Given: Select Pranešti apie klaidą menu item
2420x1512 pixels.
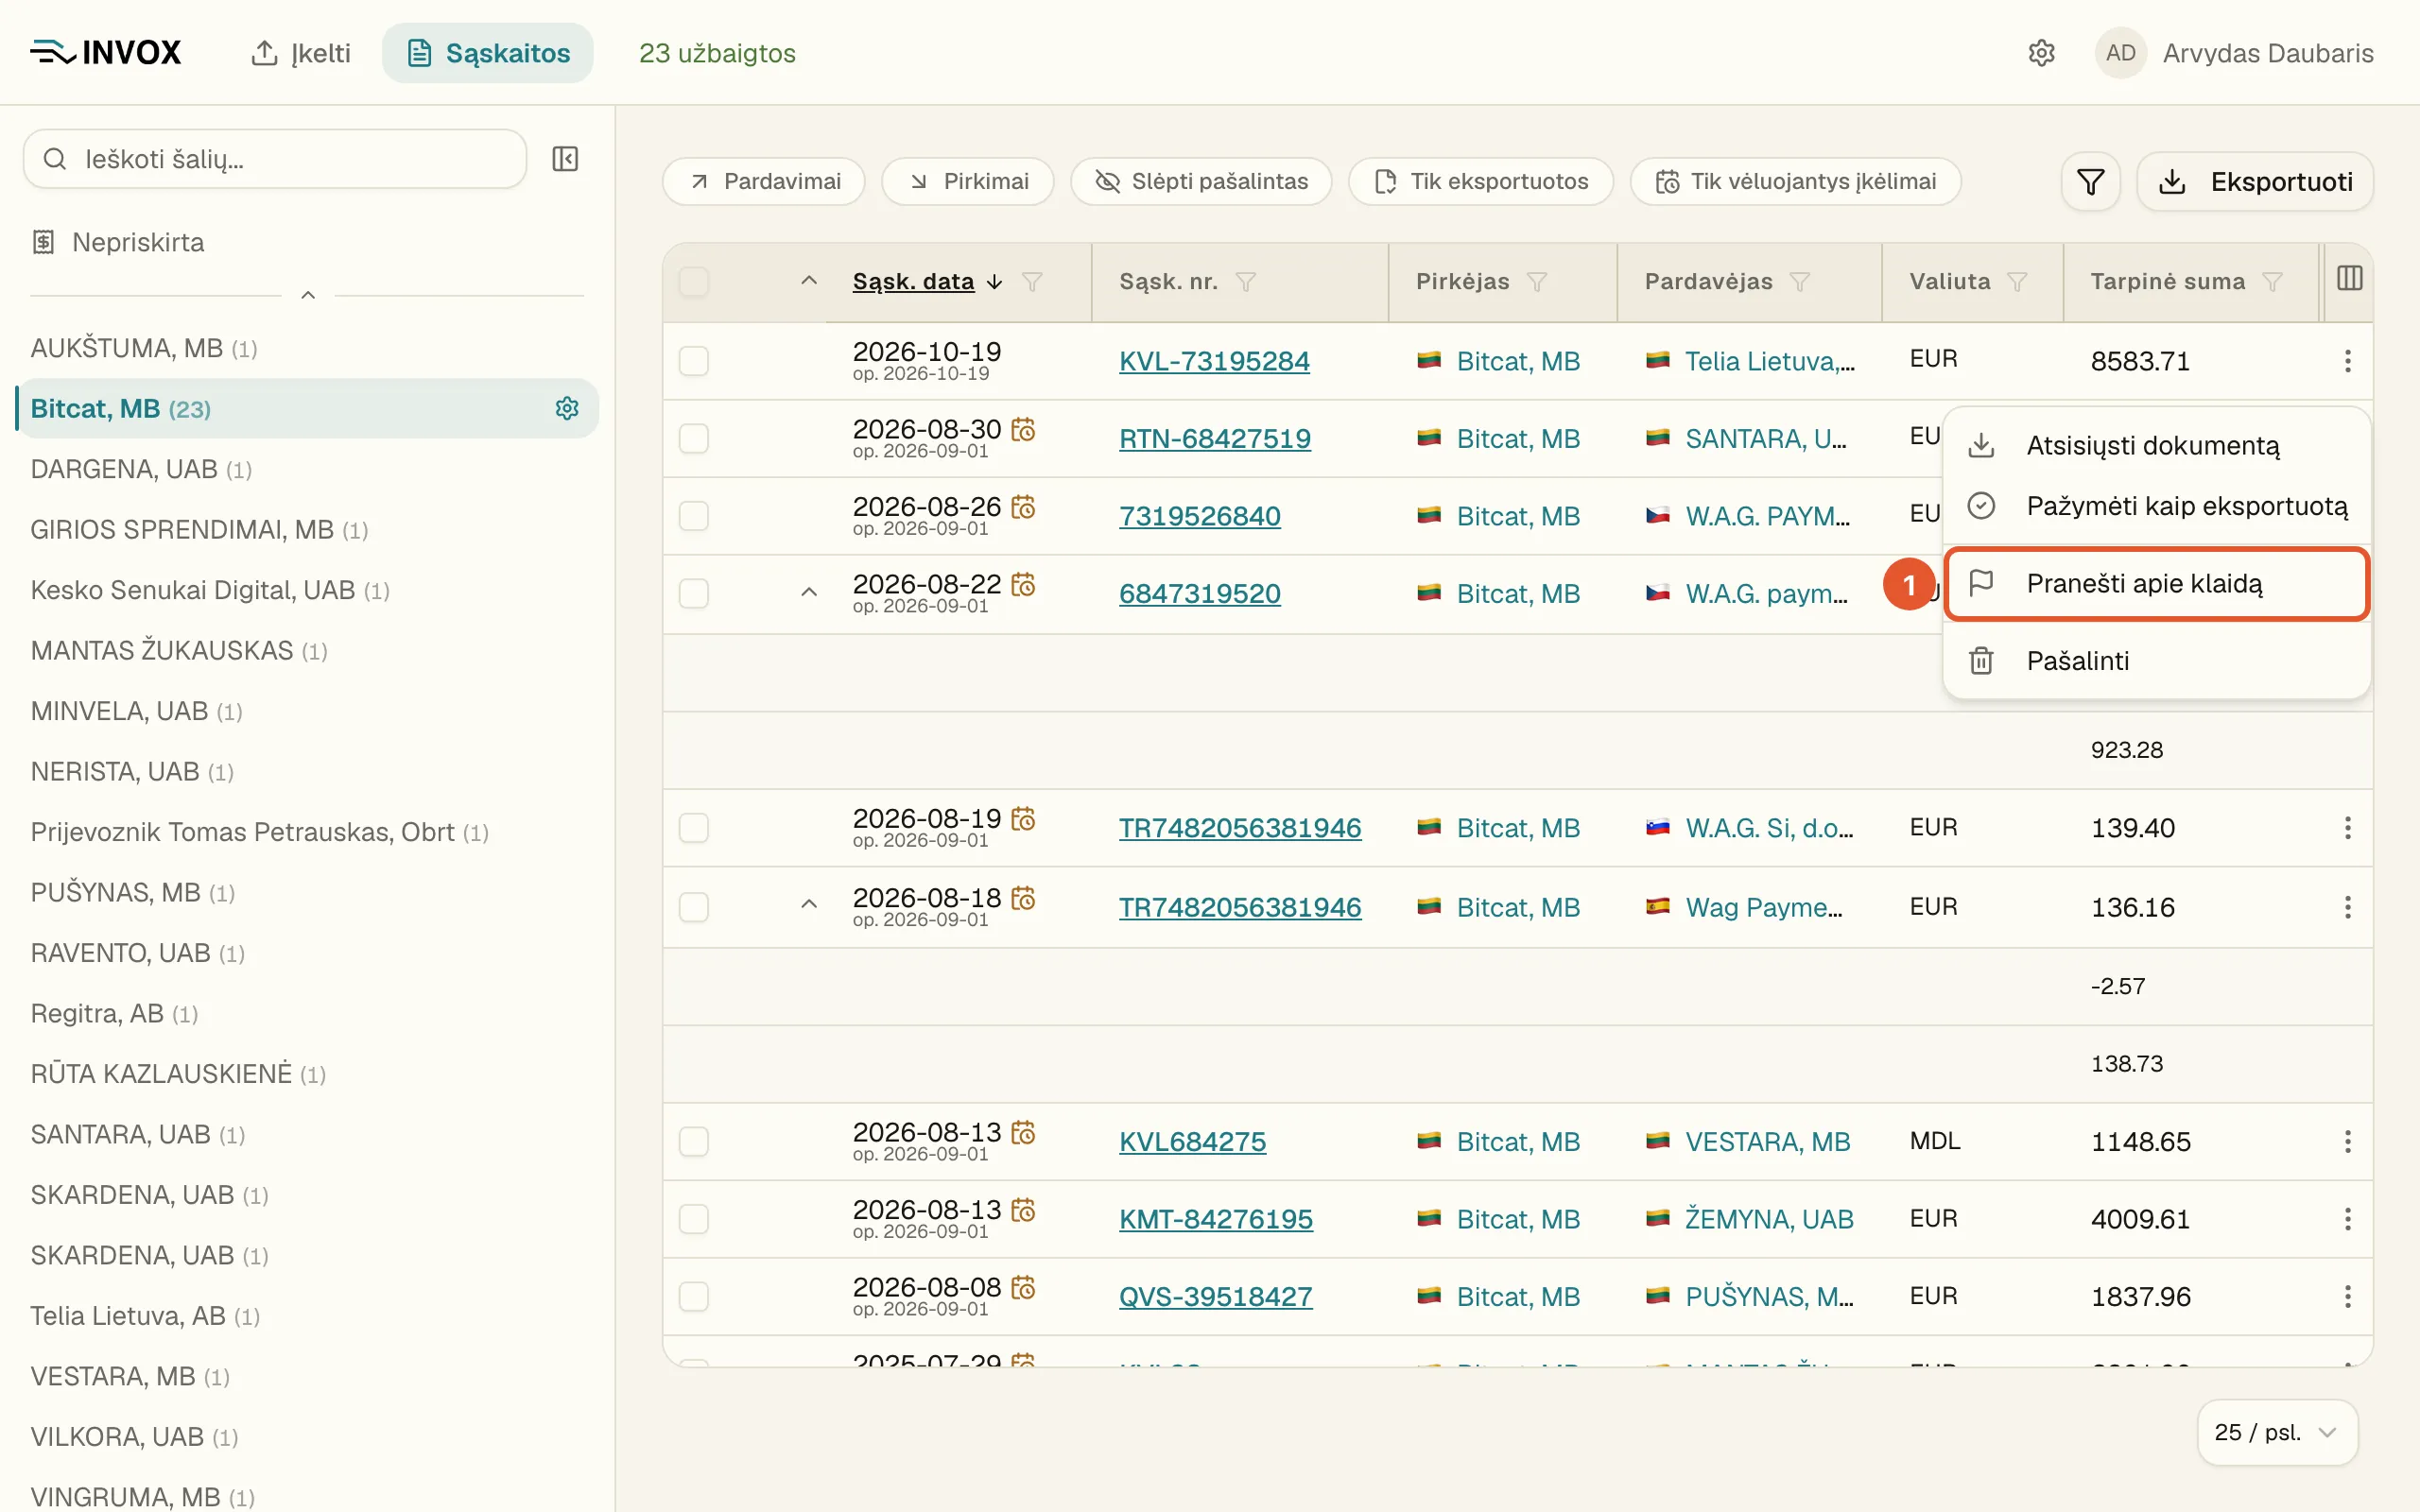Looking at the screenshot, I should (x=2156, y=584).
